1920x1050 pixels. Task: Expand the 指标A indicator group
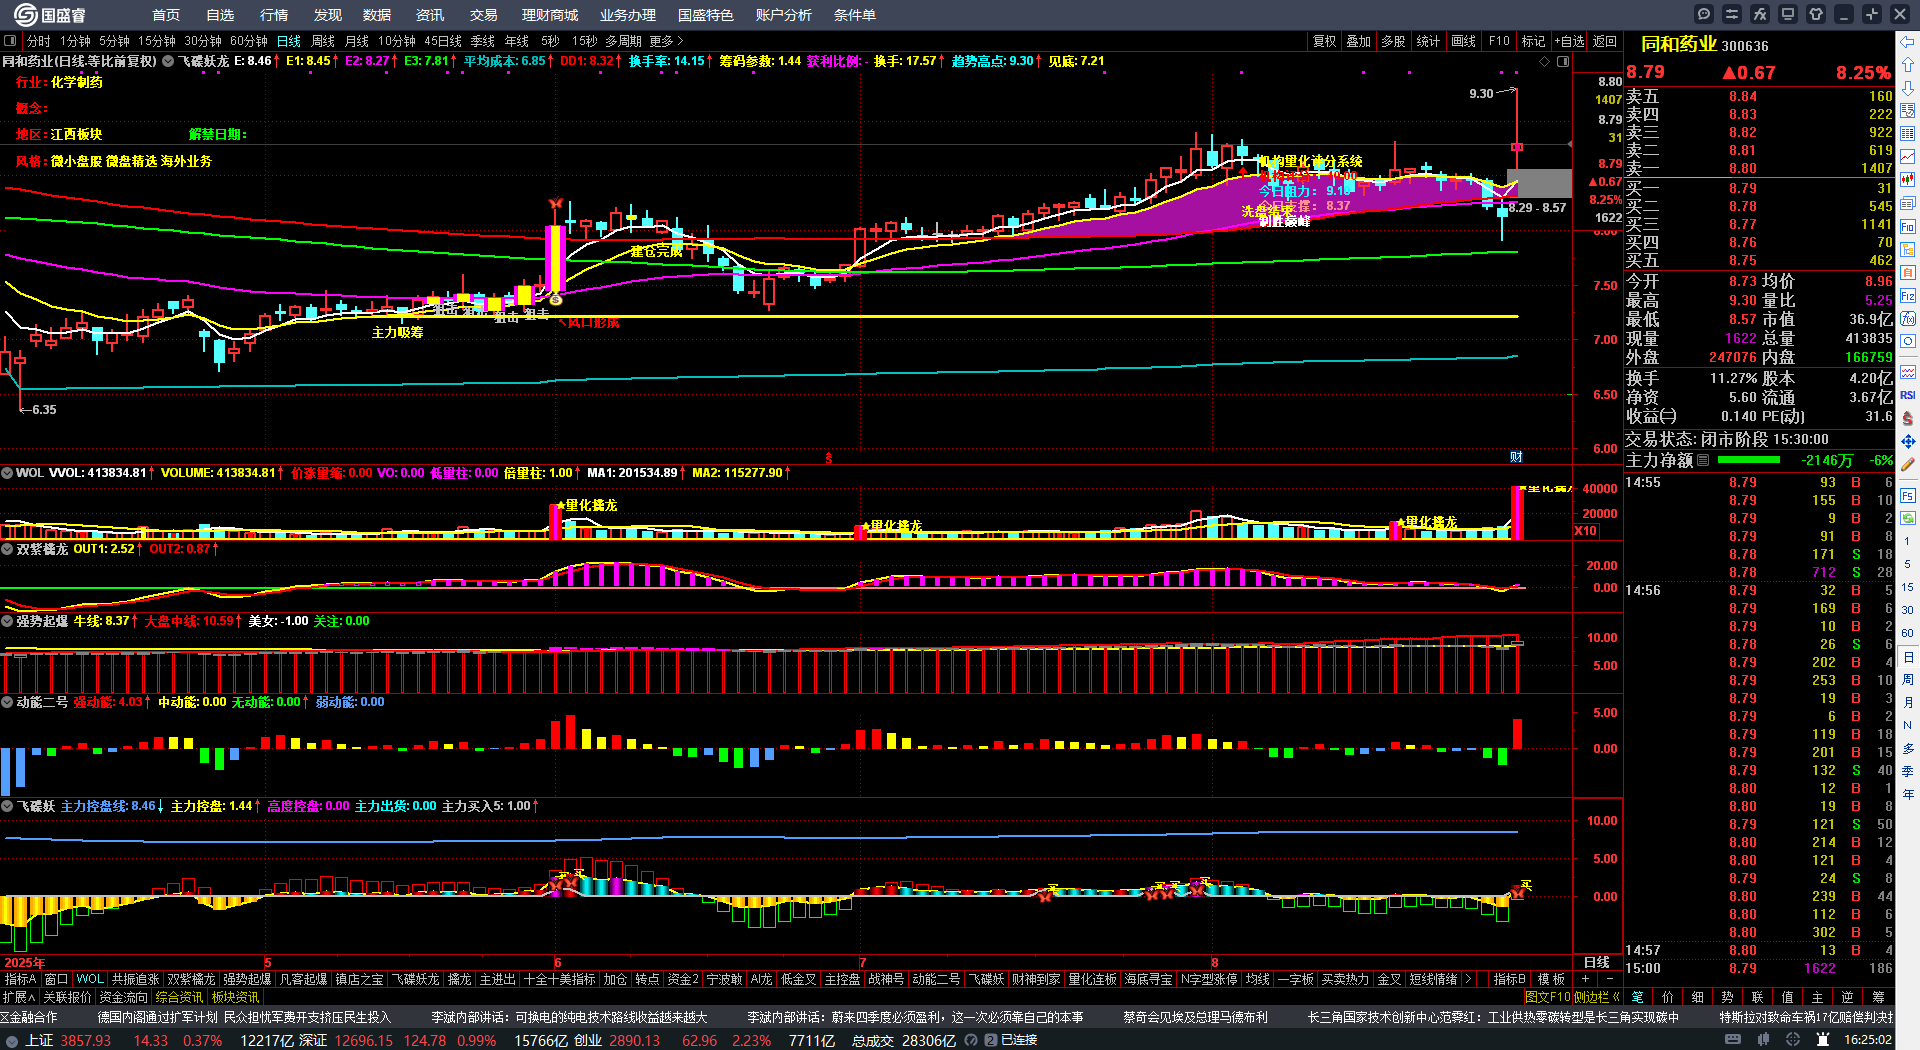click(x=20, y=979)
